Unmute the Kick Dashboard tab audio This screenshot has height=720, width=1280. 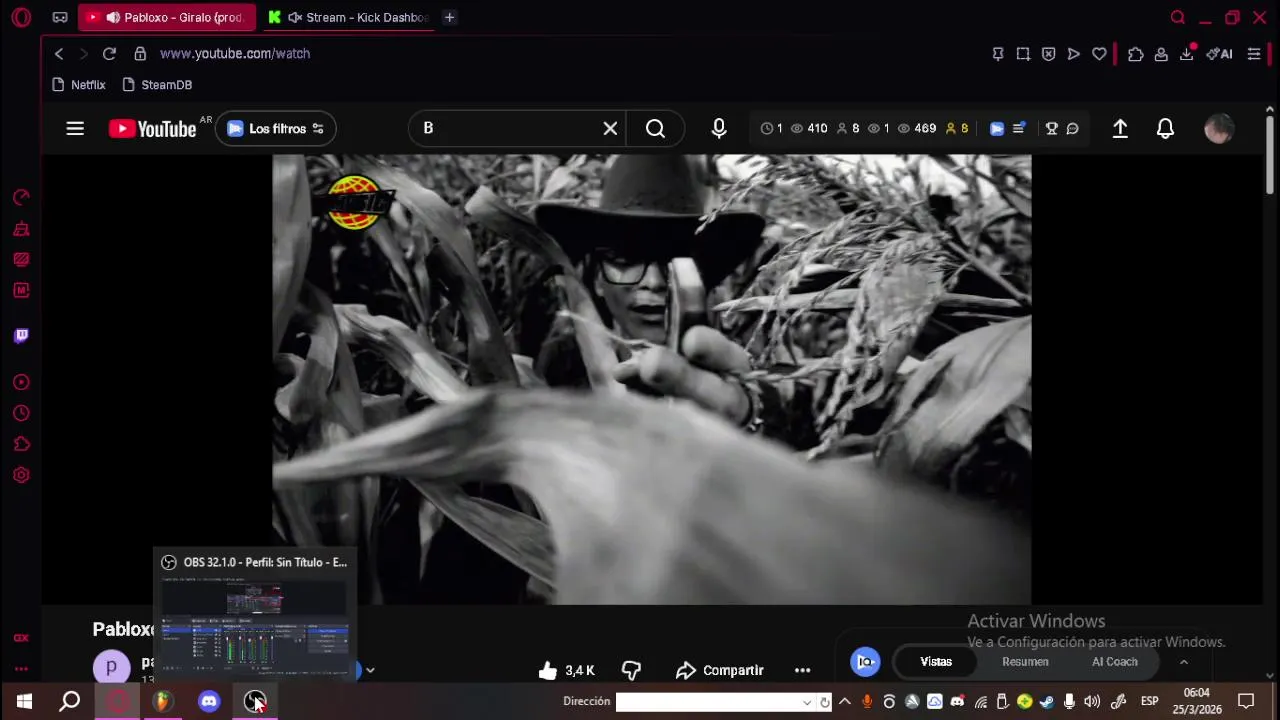[295, 17]
